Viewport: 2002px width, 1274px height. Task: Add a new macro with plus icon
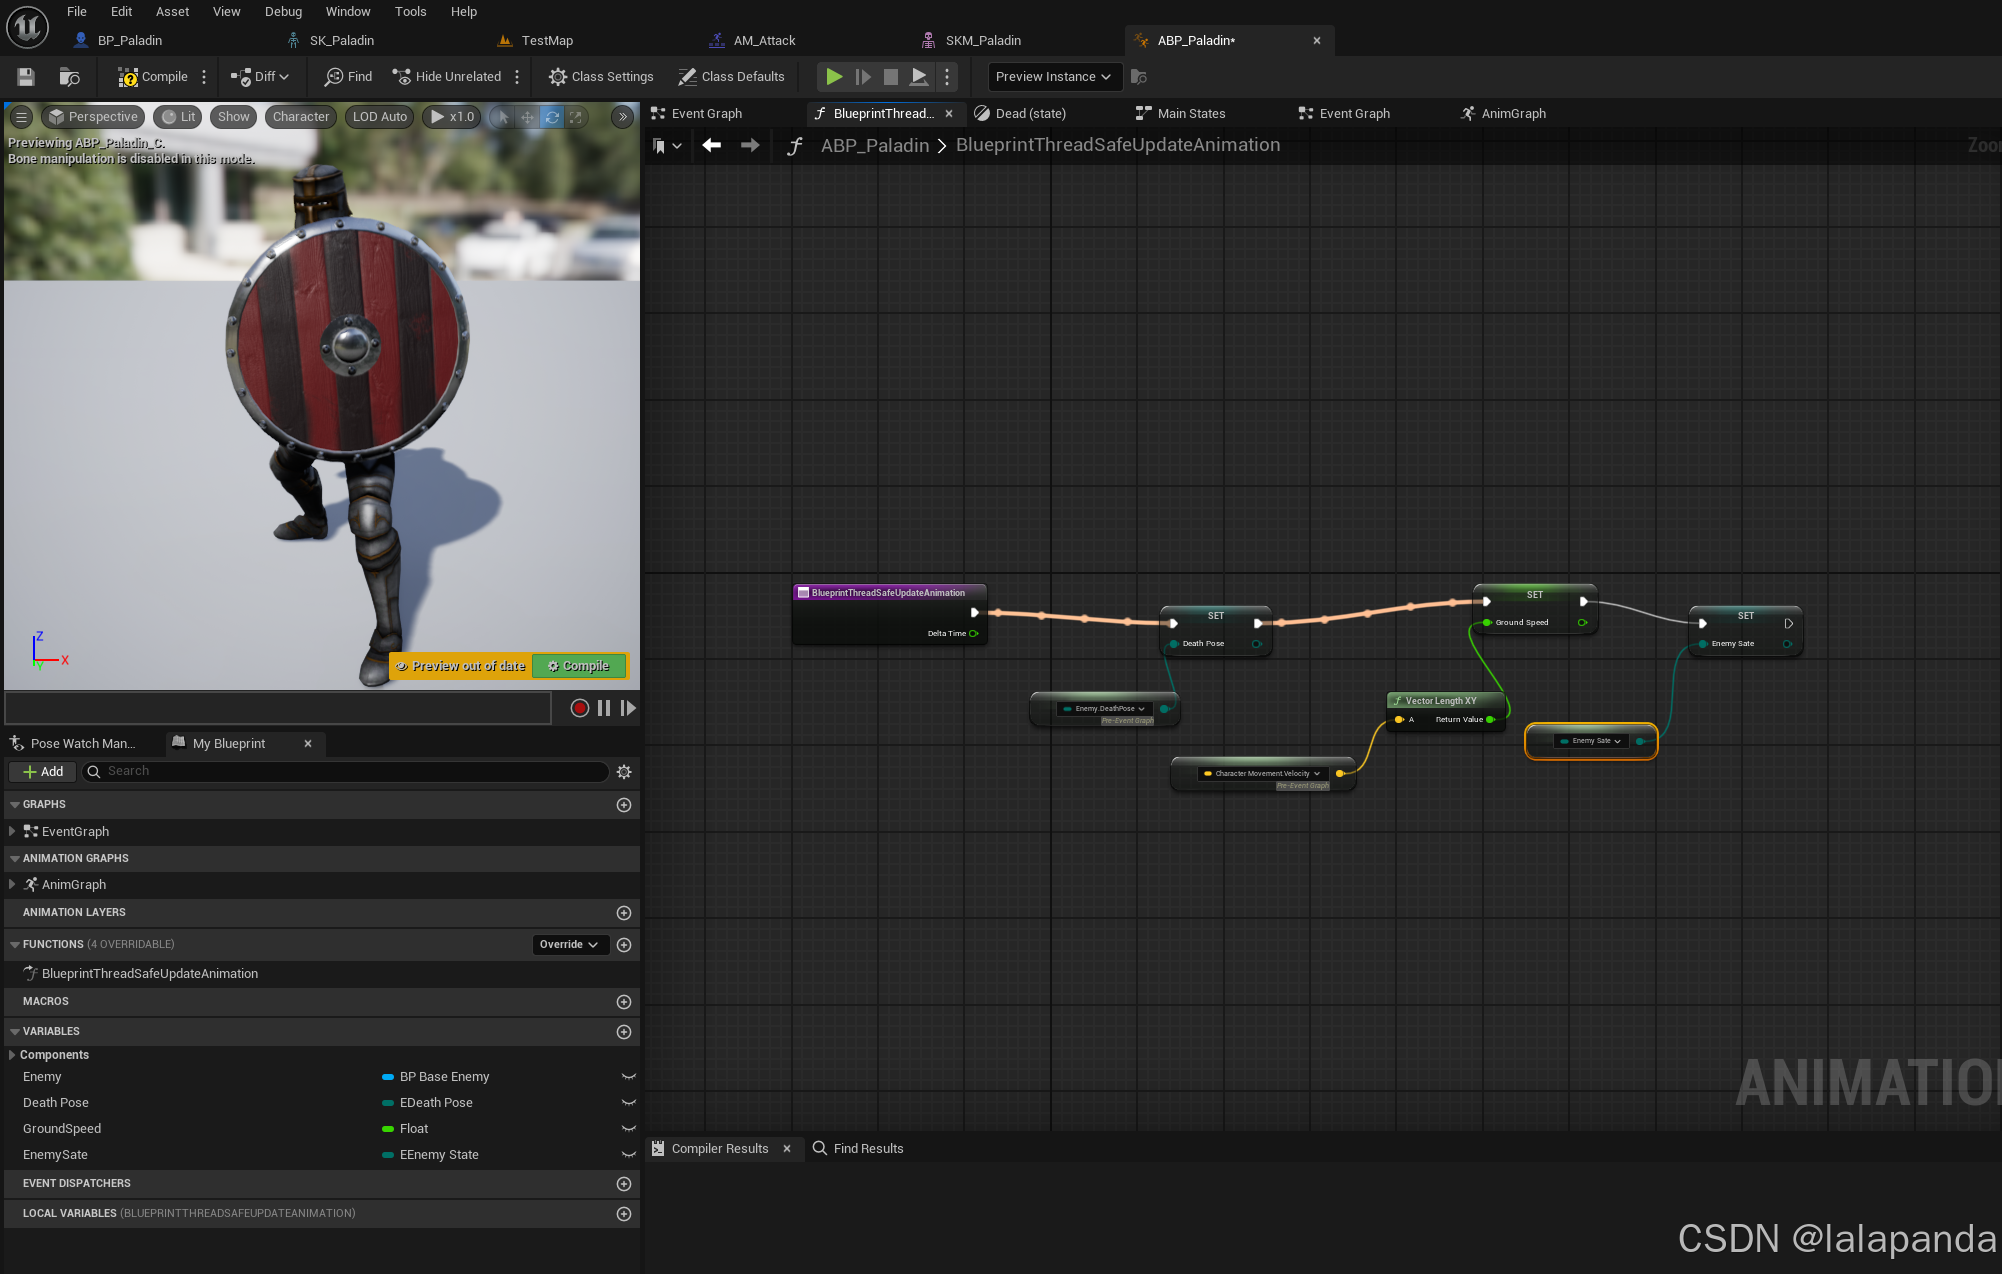[624, 1001]
